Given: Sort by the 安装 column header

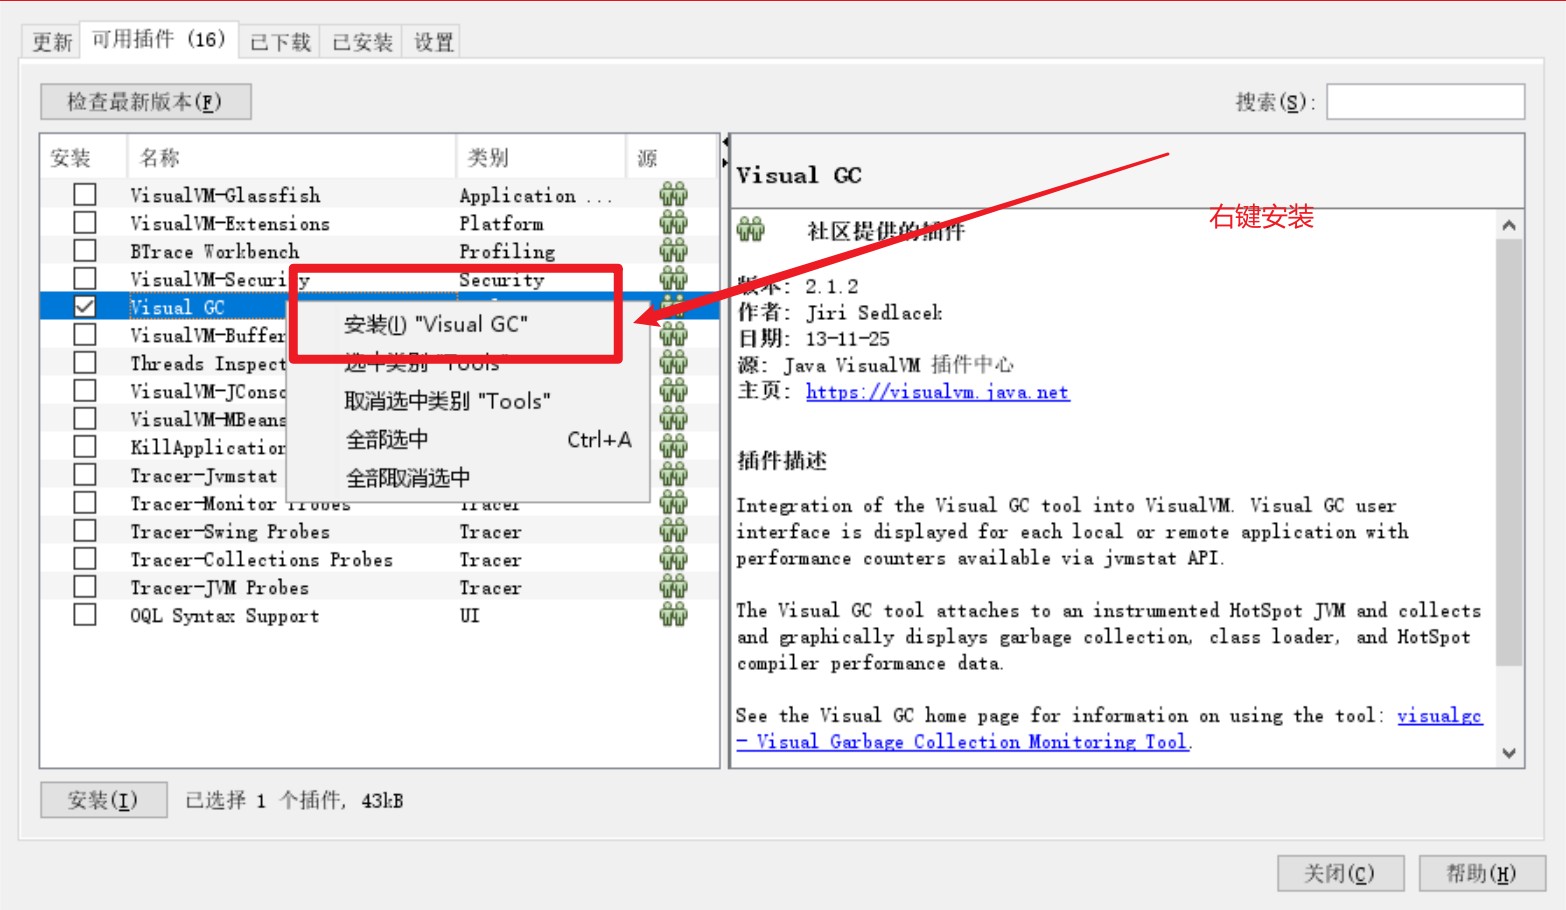Looking at the screenshot, I should (84, 157).
